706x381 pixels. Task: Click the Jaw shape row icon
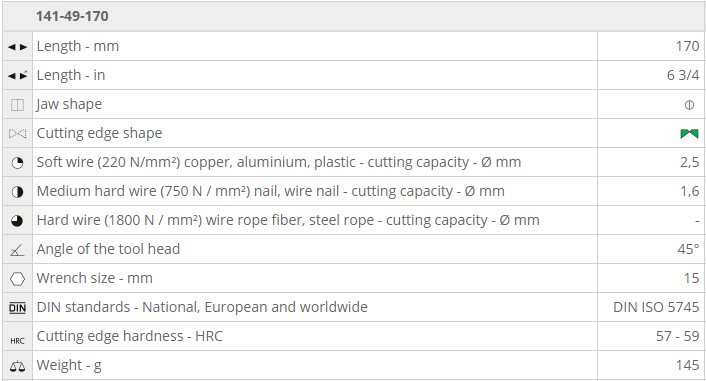[18, 105]
